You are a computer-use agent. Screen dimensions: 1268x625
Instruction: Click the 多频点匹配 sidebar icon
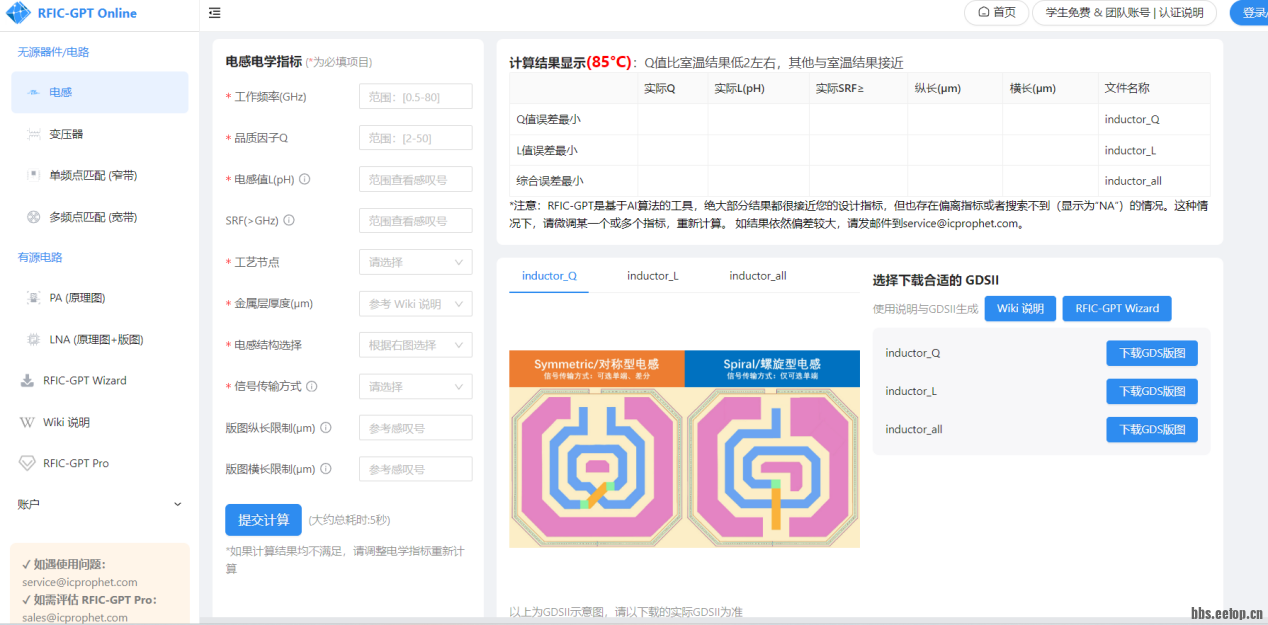click(33, 217)
